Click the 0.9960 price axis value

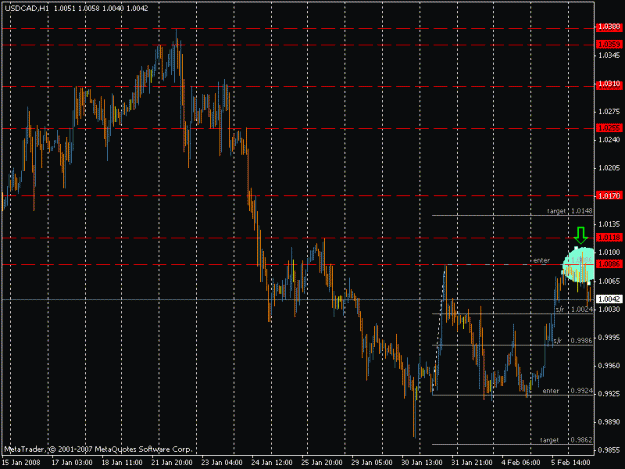point(609,365)
